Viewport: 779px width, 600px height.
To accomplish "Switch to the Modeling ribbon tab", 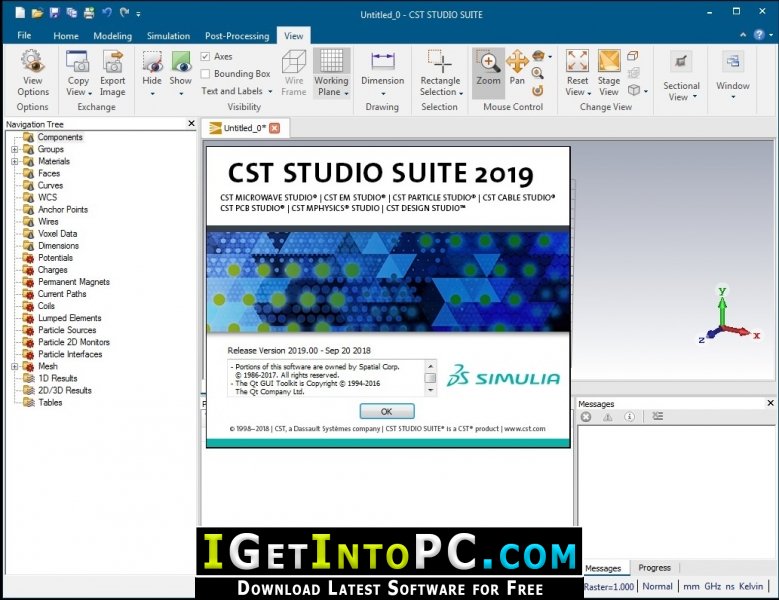I will 113,36.
